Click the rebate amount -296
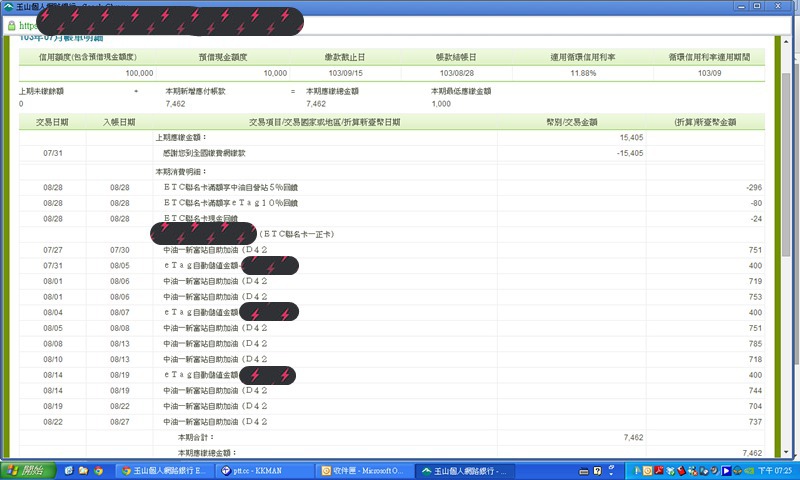800x480 pixels. click(754, 188)
